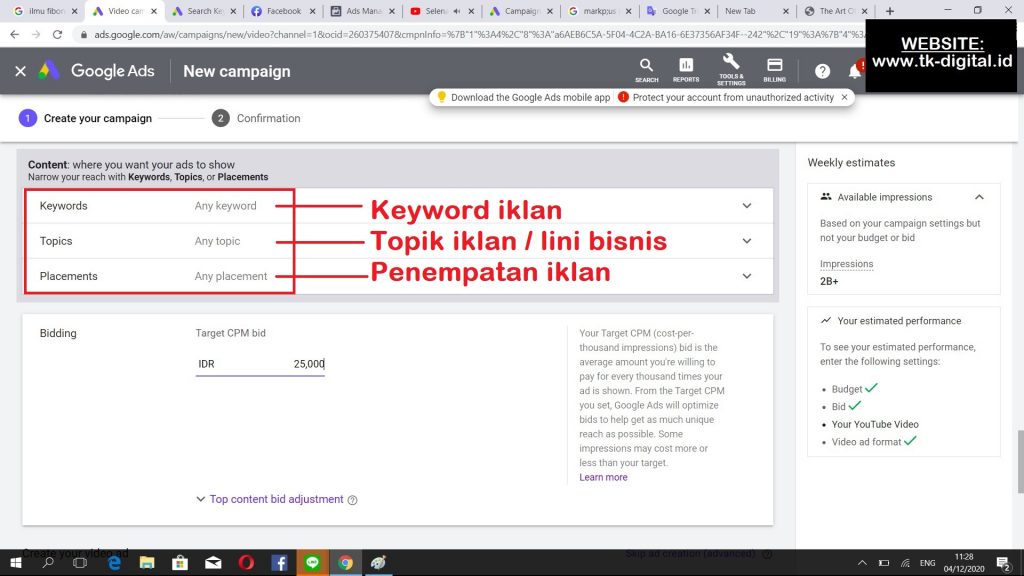
Task: Collapse the Available impressions panel
Action: coord(979,197)
